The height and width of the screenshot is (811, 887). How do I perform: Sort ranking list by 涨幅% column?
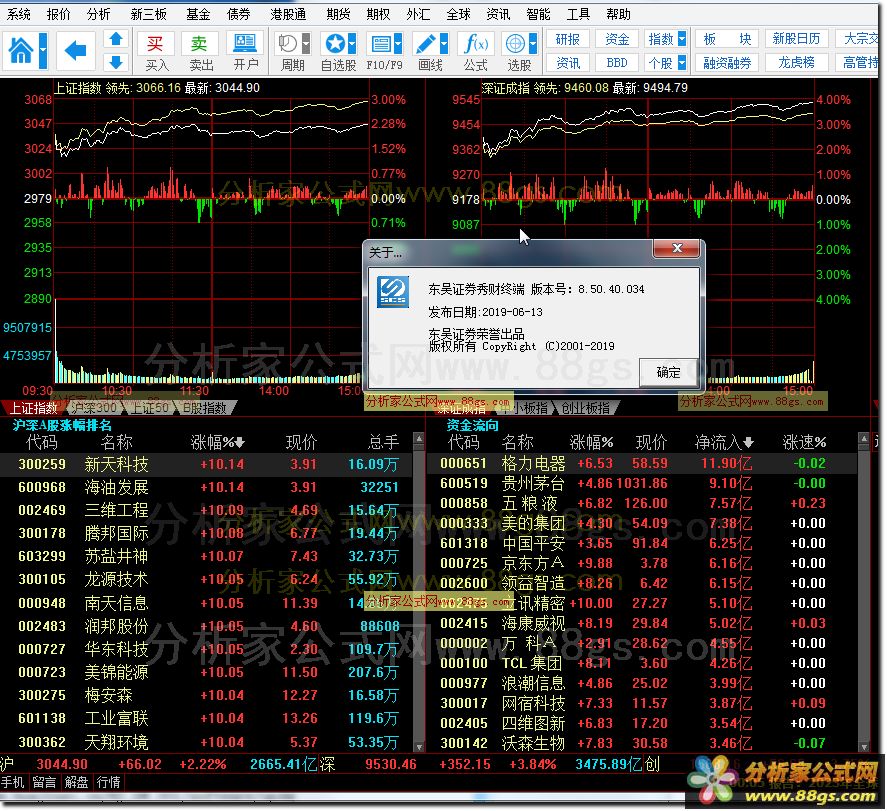tap(217, 442)
